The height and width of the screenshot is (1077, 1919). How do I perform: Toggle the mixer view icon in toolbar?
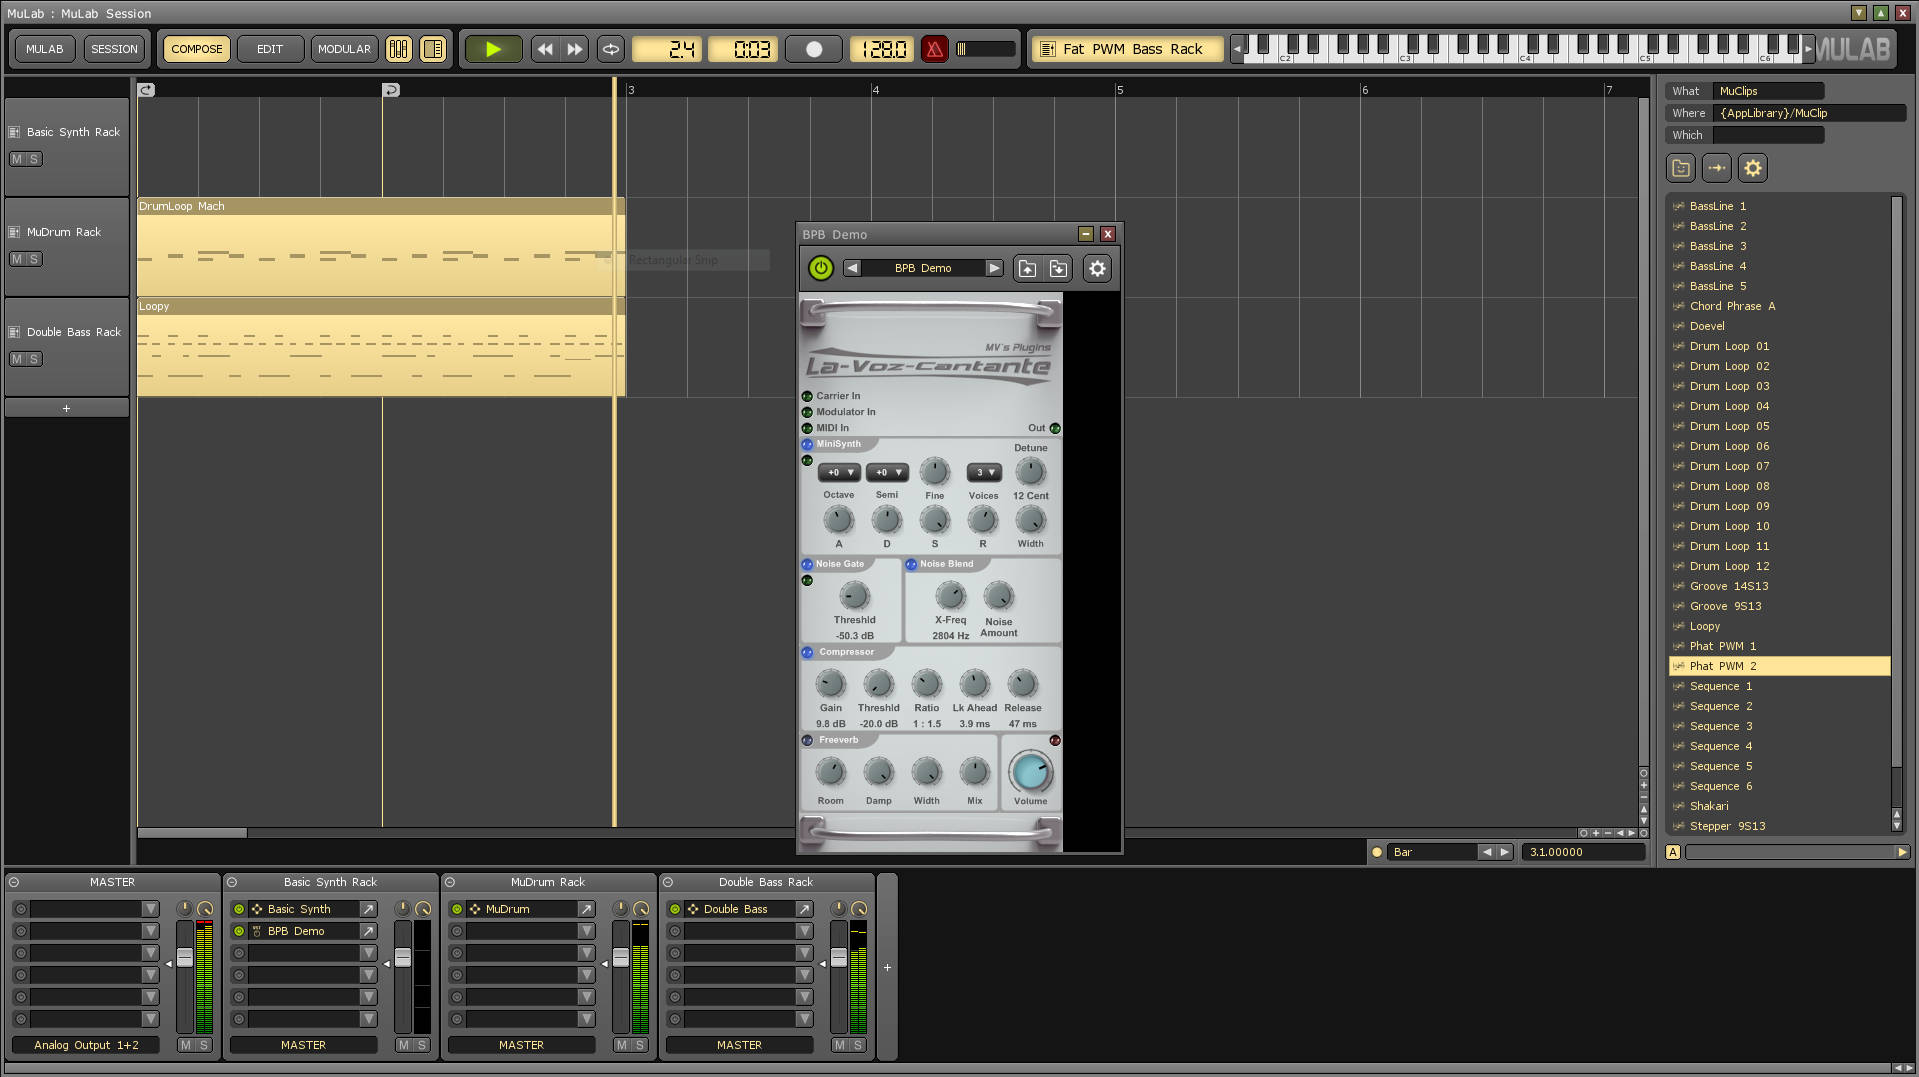click(x=399, y=49)
